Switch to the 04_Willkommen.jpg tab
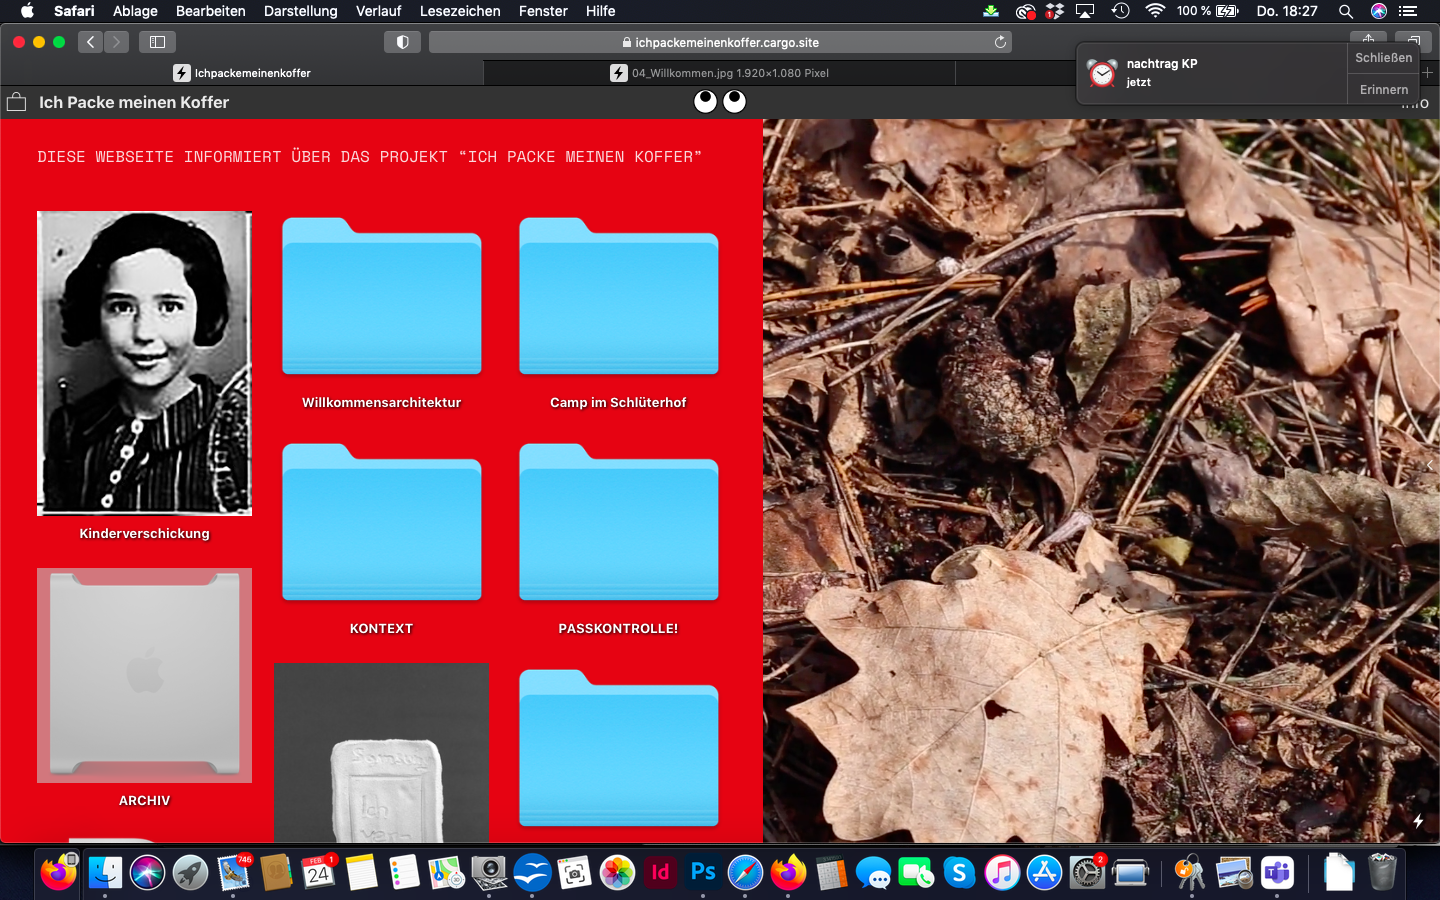Image resolution: width=1440 pixels, height=900 pixels. click(720, 73)
